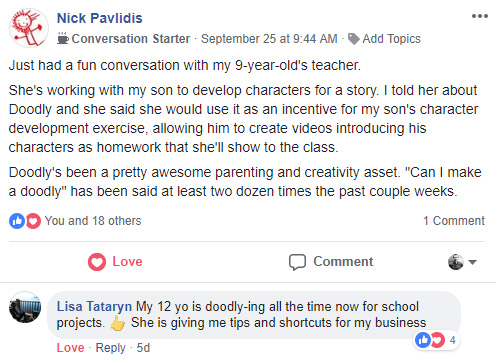Open the You and 18 others list

tap(93, 221)
